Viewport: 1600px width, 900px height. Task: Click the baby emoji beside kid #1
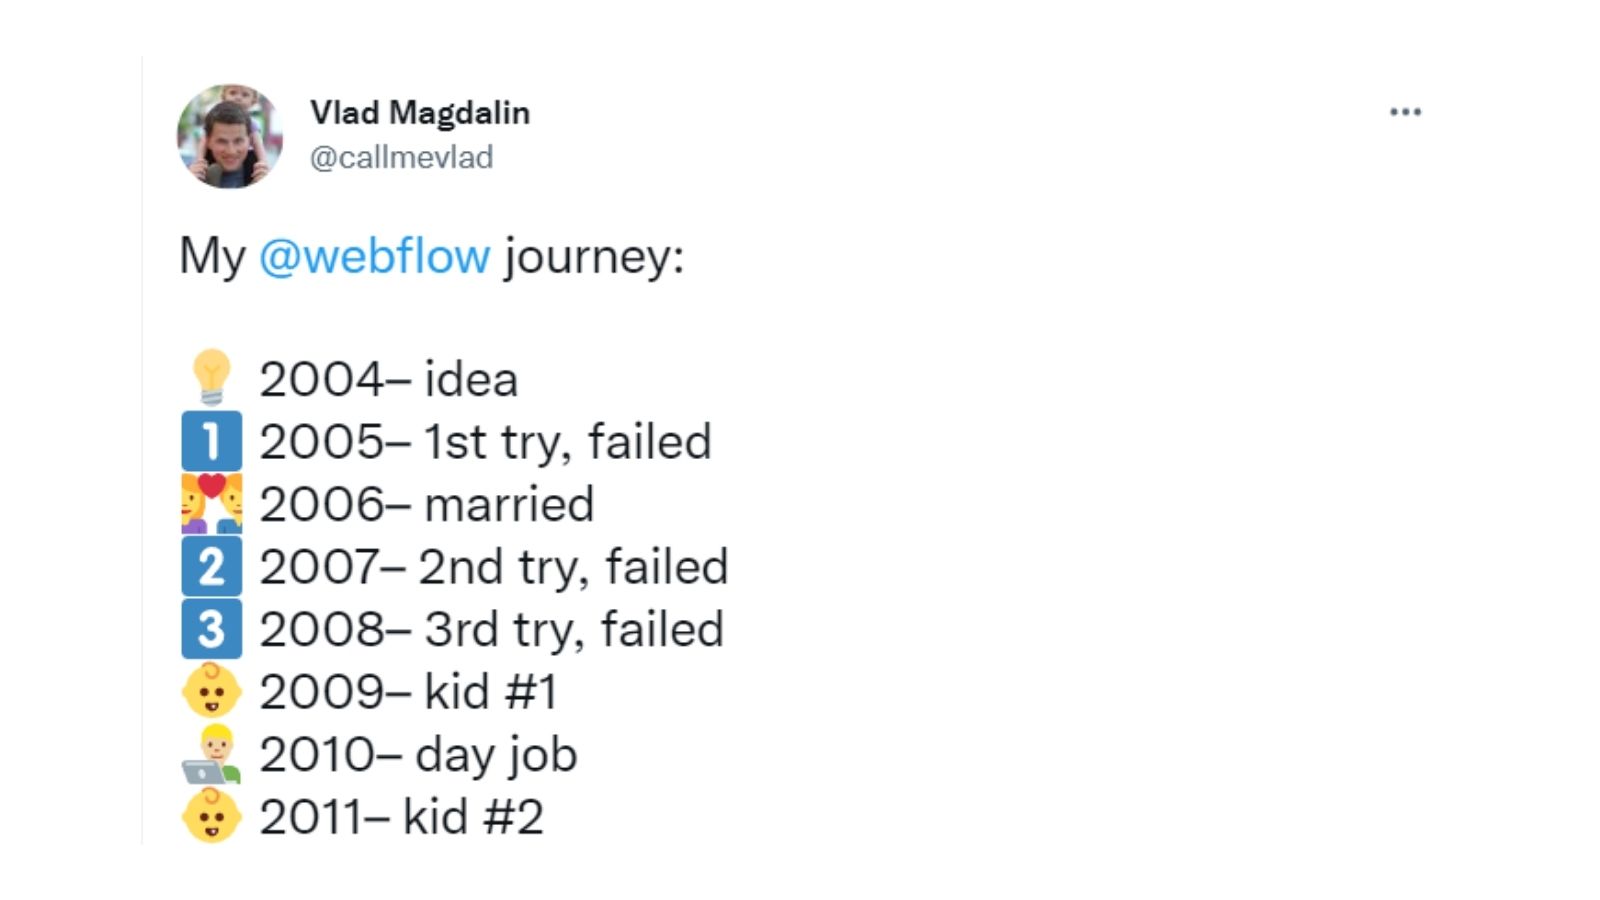click(x=212, y=691)
